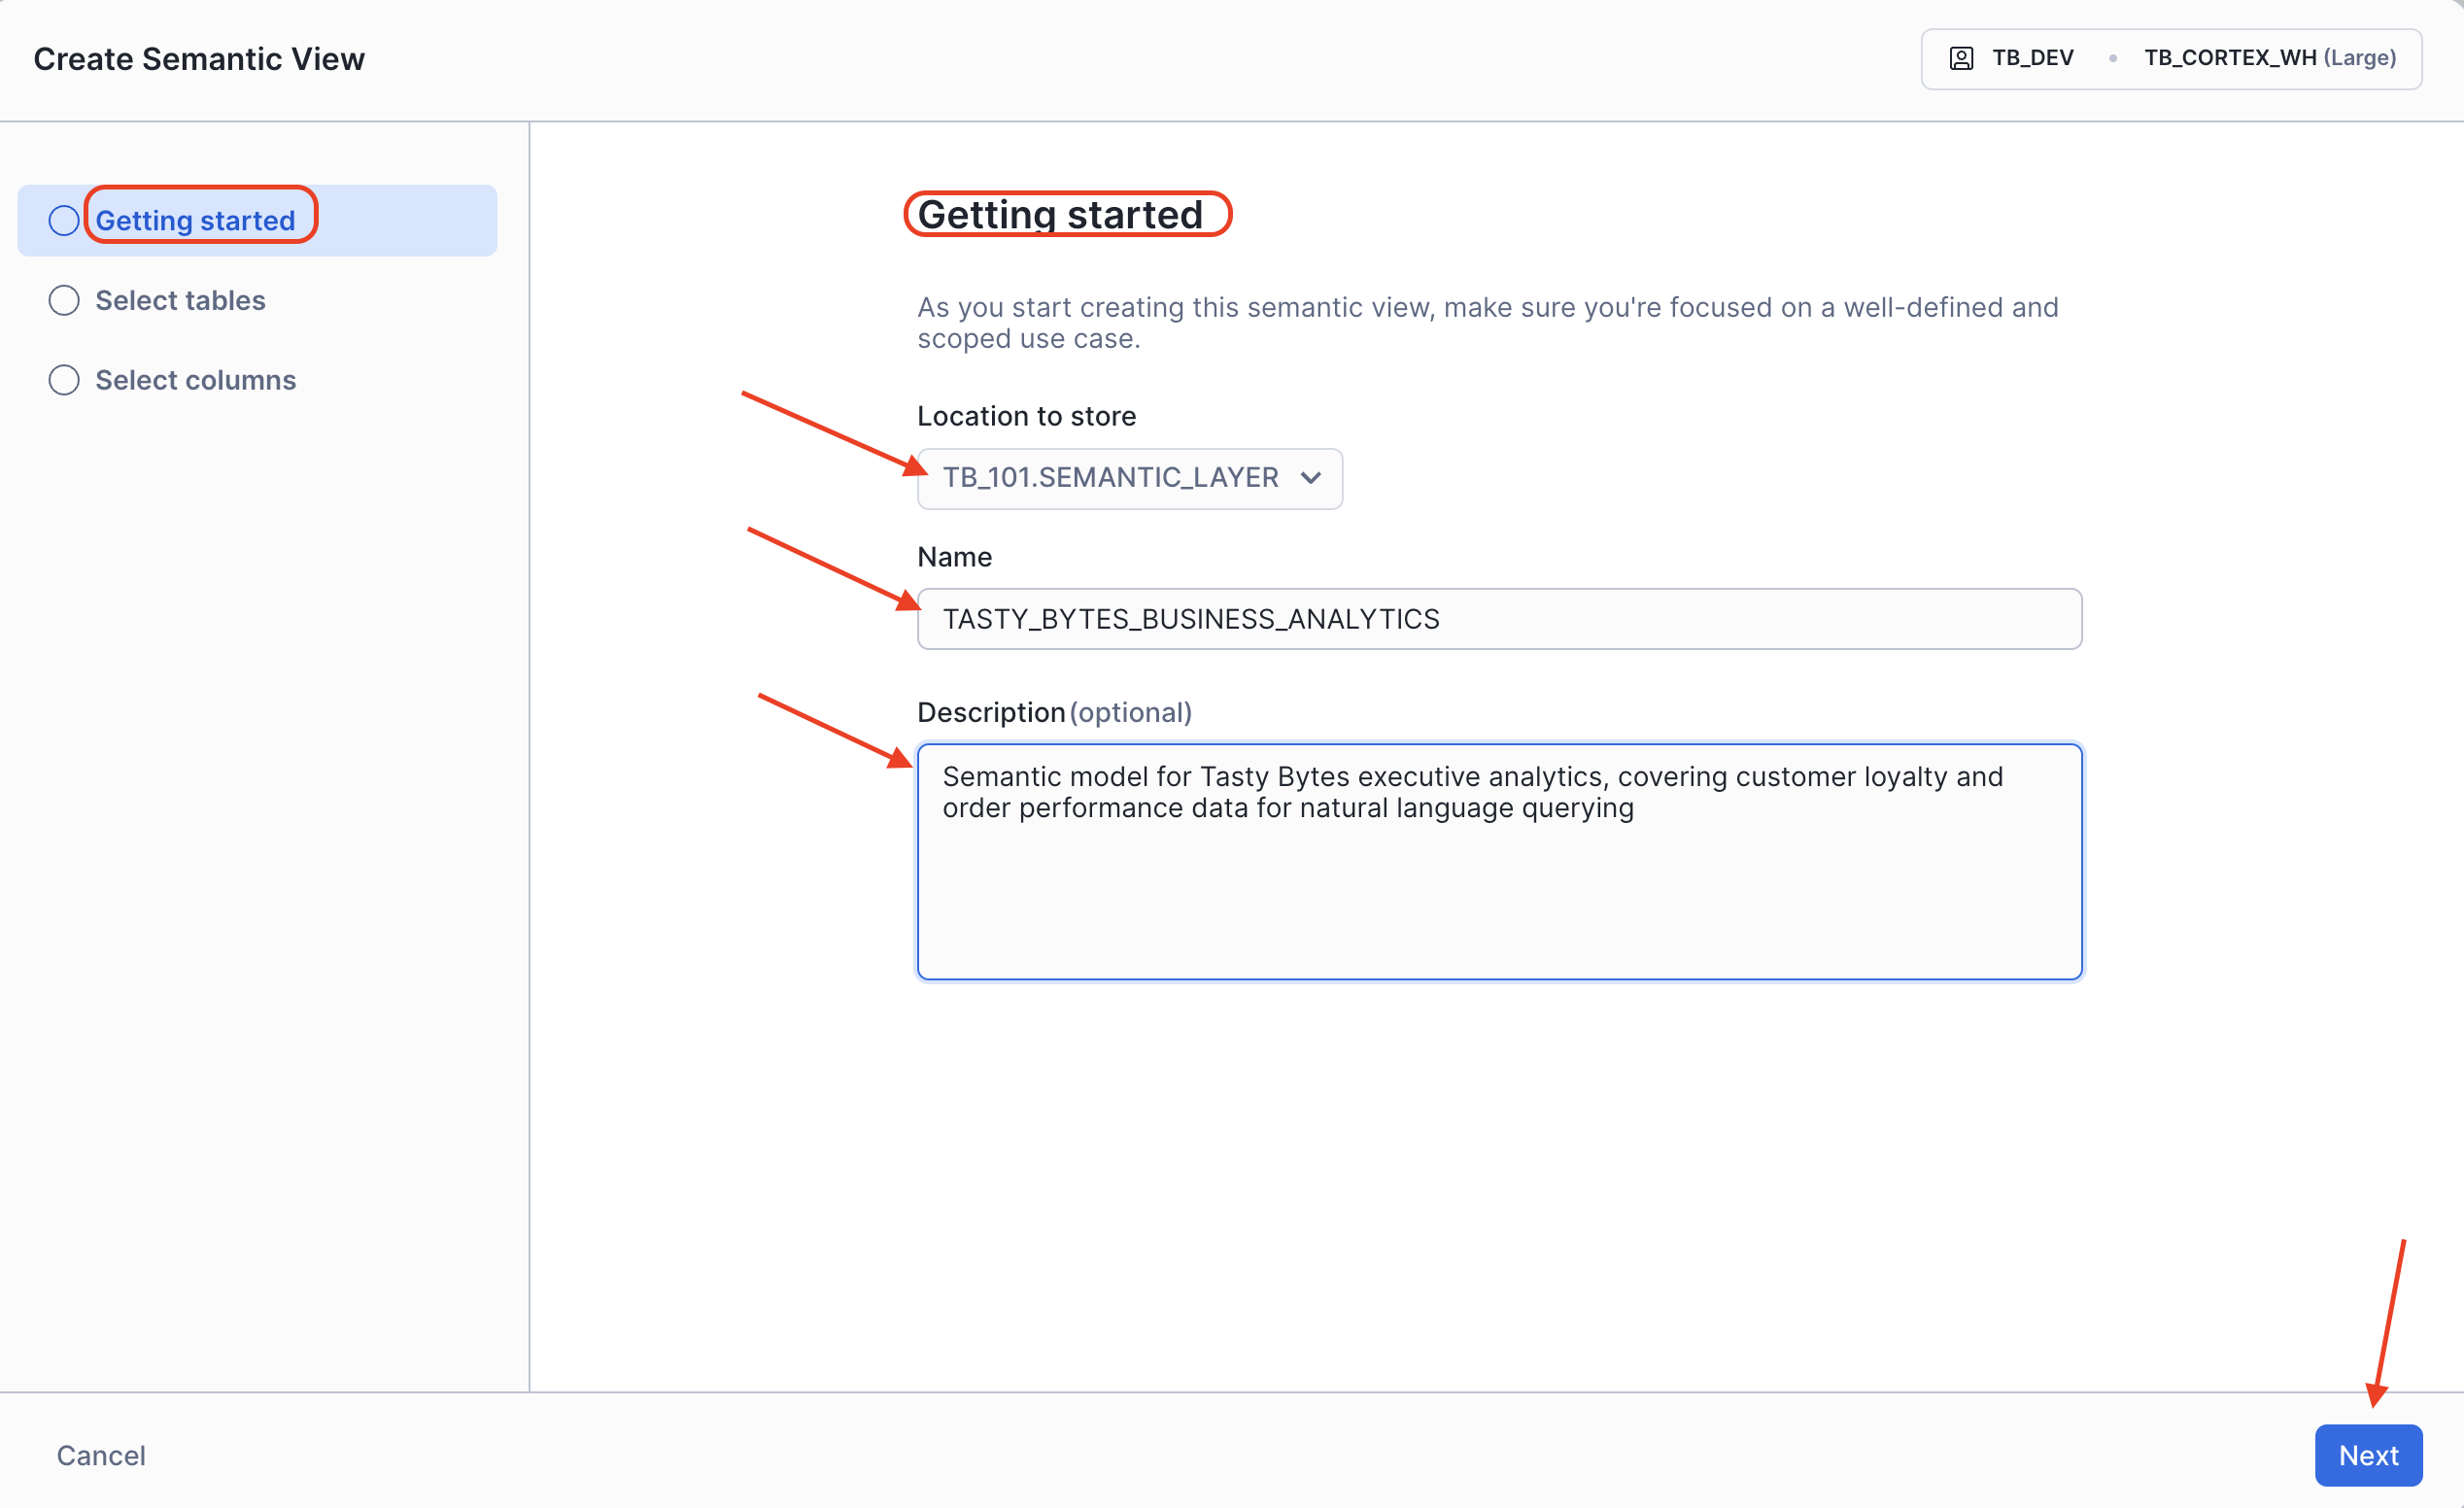The height and width of the screenshot is (1508, 2464).
Task: Click the Create Semantic View title
Action: pyautogui.click(x=199, y=59)
